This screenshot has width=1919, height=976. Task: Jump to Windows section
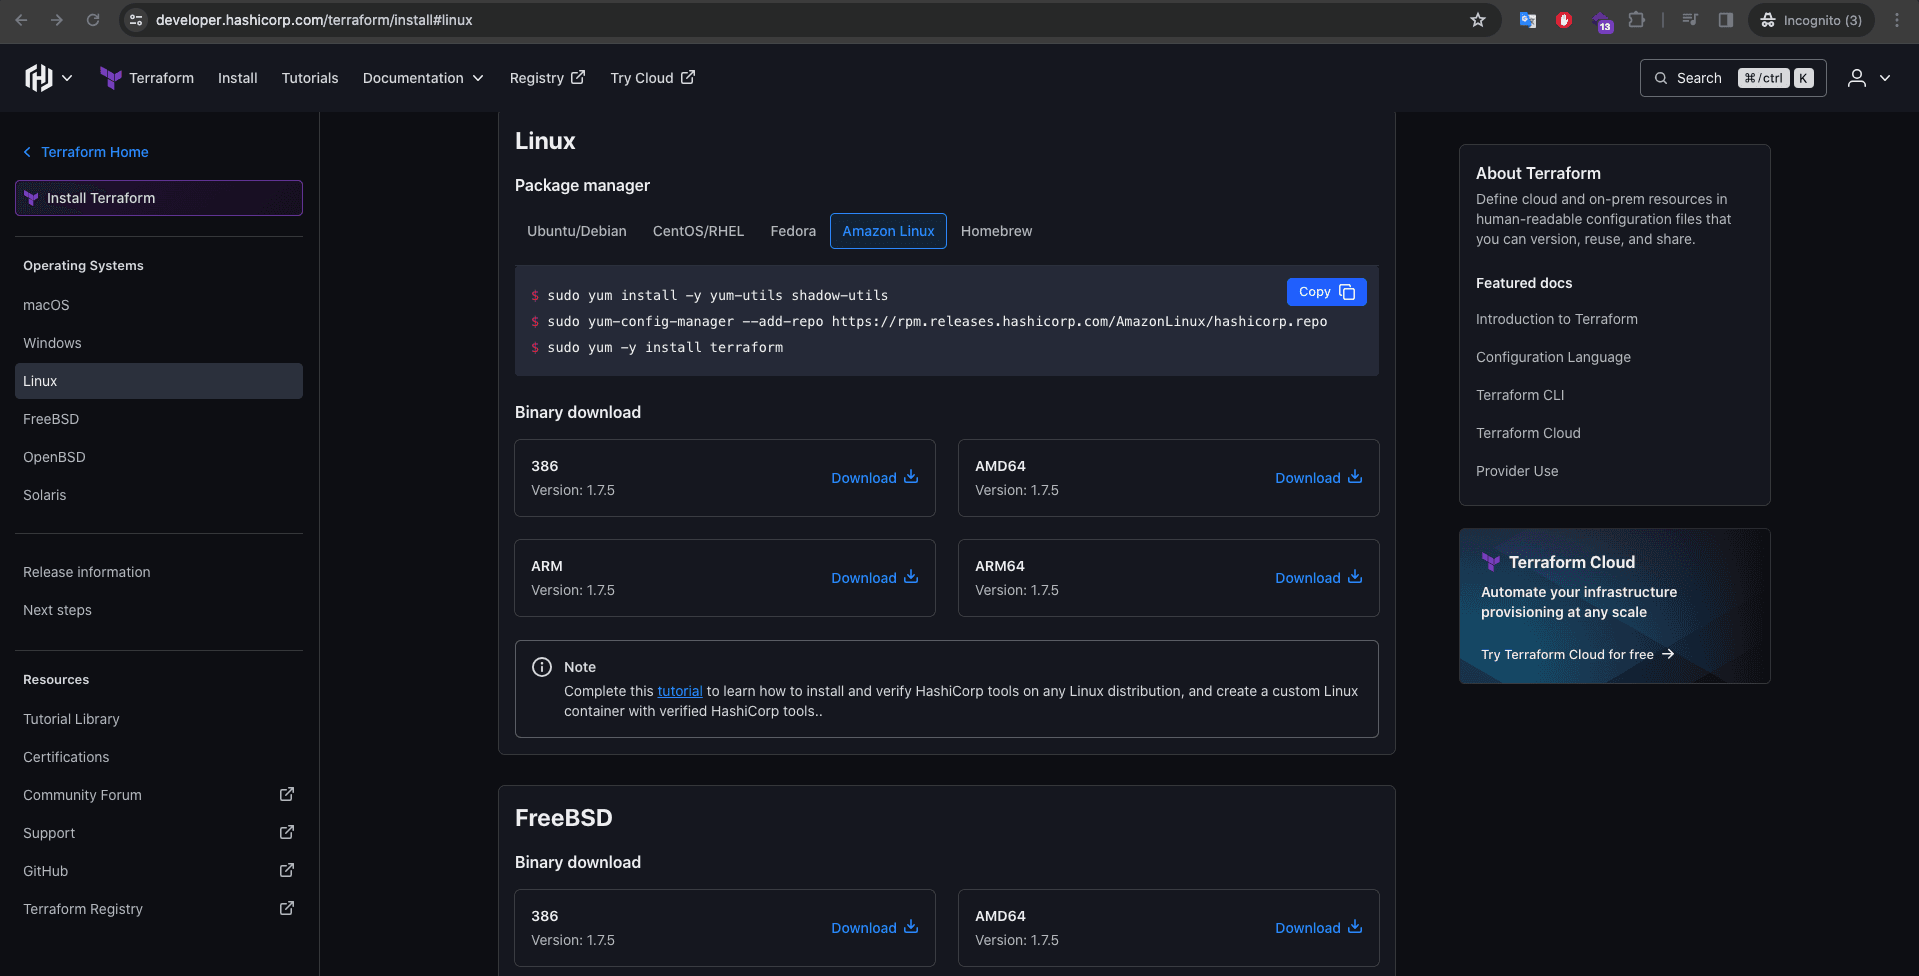pyautogui.click(x=52, y=343)
